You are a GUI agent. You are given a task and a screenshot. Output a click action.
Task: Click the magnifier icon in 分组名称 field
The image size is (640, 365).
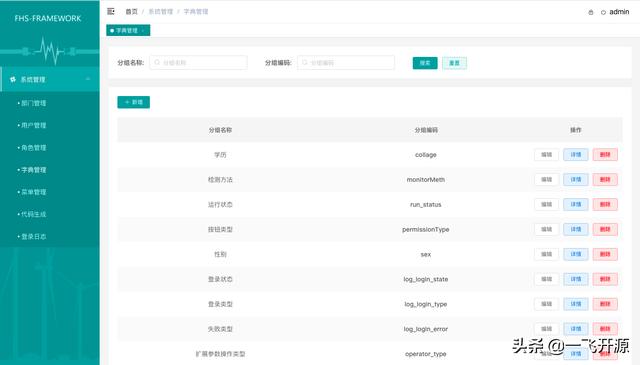(157, 62)
